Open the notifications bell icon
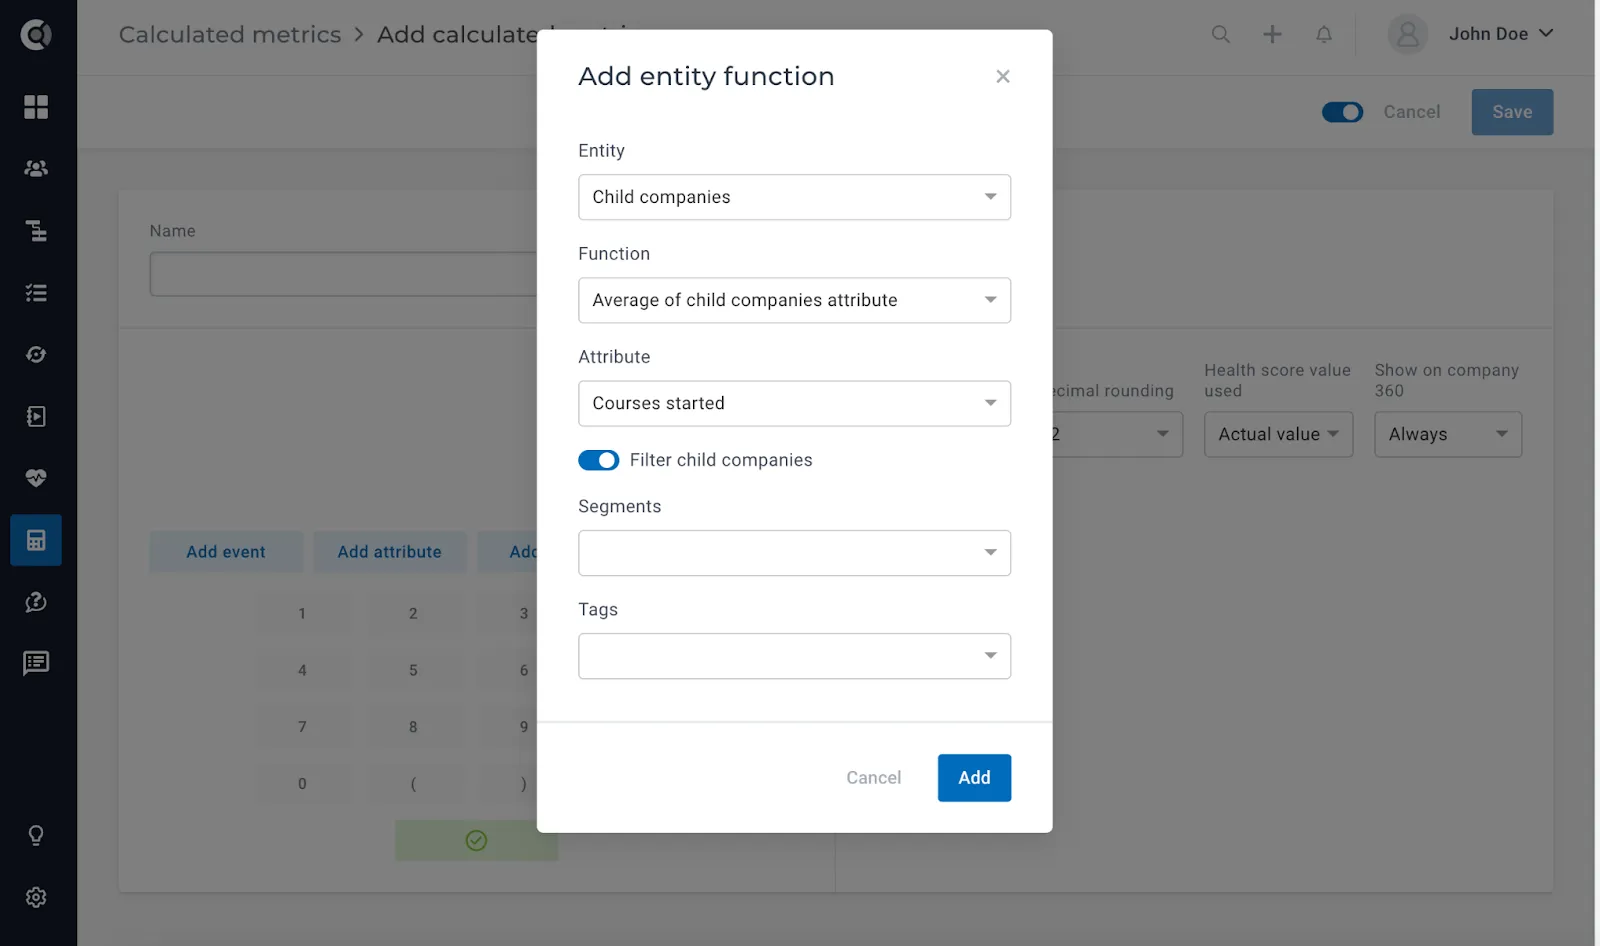The height and width of the screenshot is (946, 1600). [x=1324, y=34]
